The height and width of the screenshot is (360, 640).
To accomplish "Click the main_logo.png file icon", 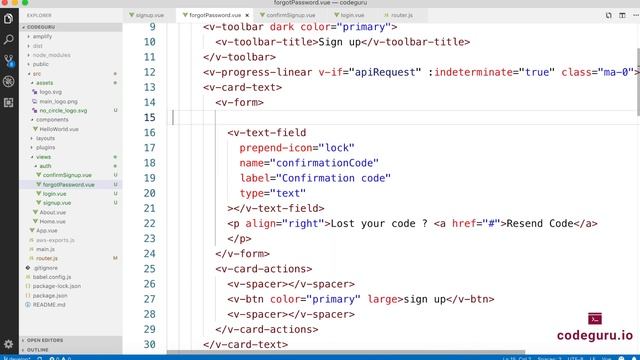I will tap(35, 101).
